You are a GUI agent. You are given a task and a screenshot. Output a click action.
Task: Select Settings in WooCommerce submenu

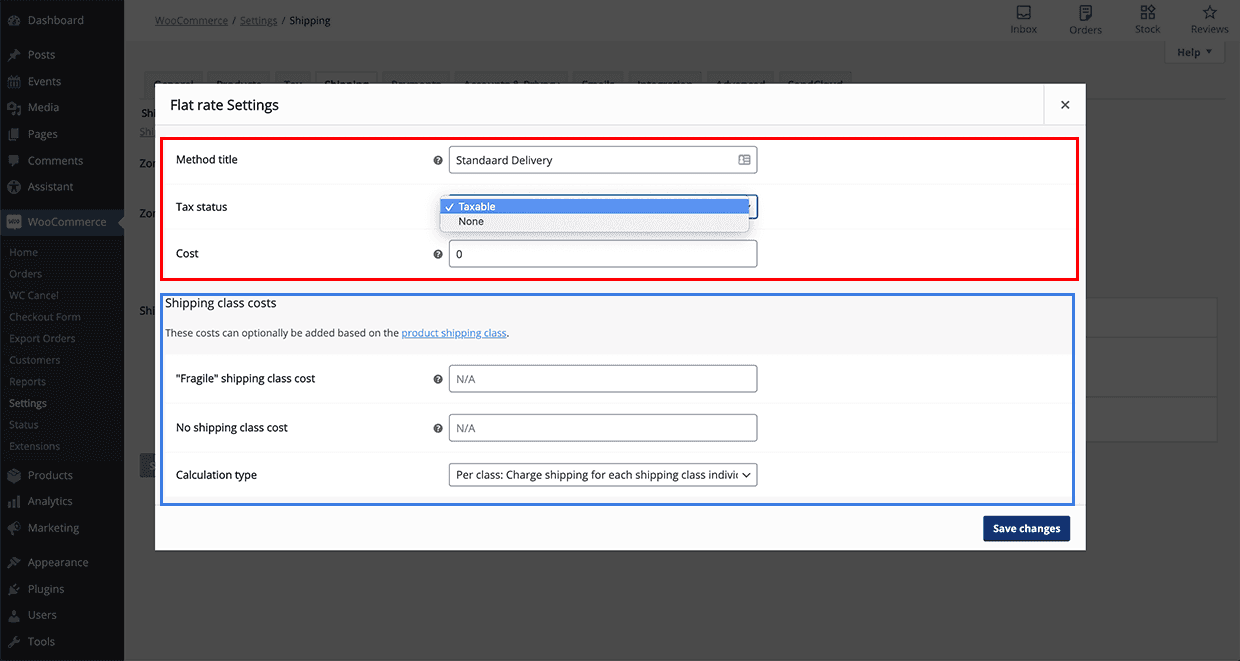pyautogui.click(x=28, y=403)
